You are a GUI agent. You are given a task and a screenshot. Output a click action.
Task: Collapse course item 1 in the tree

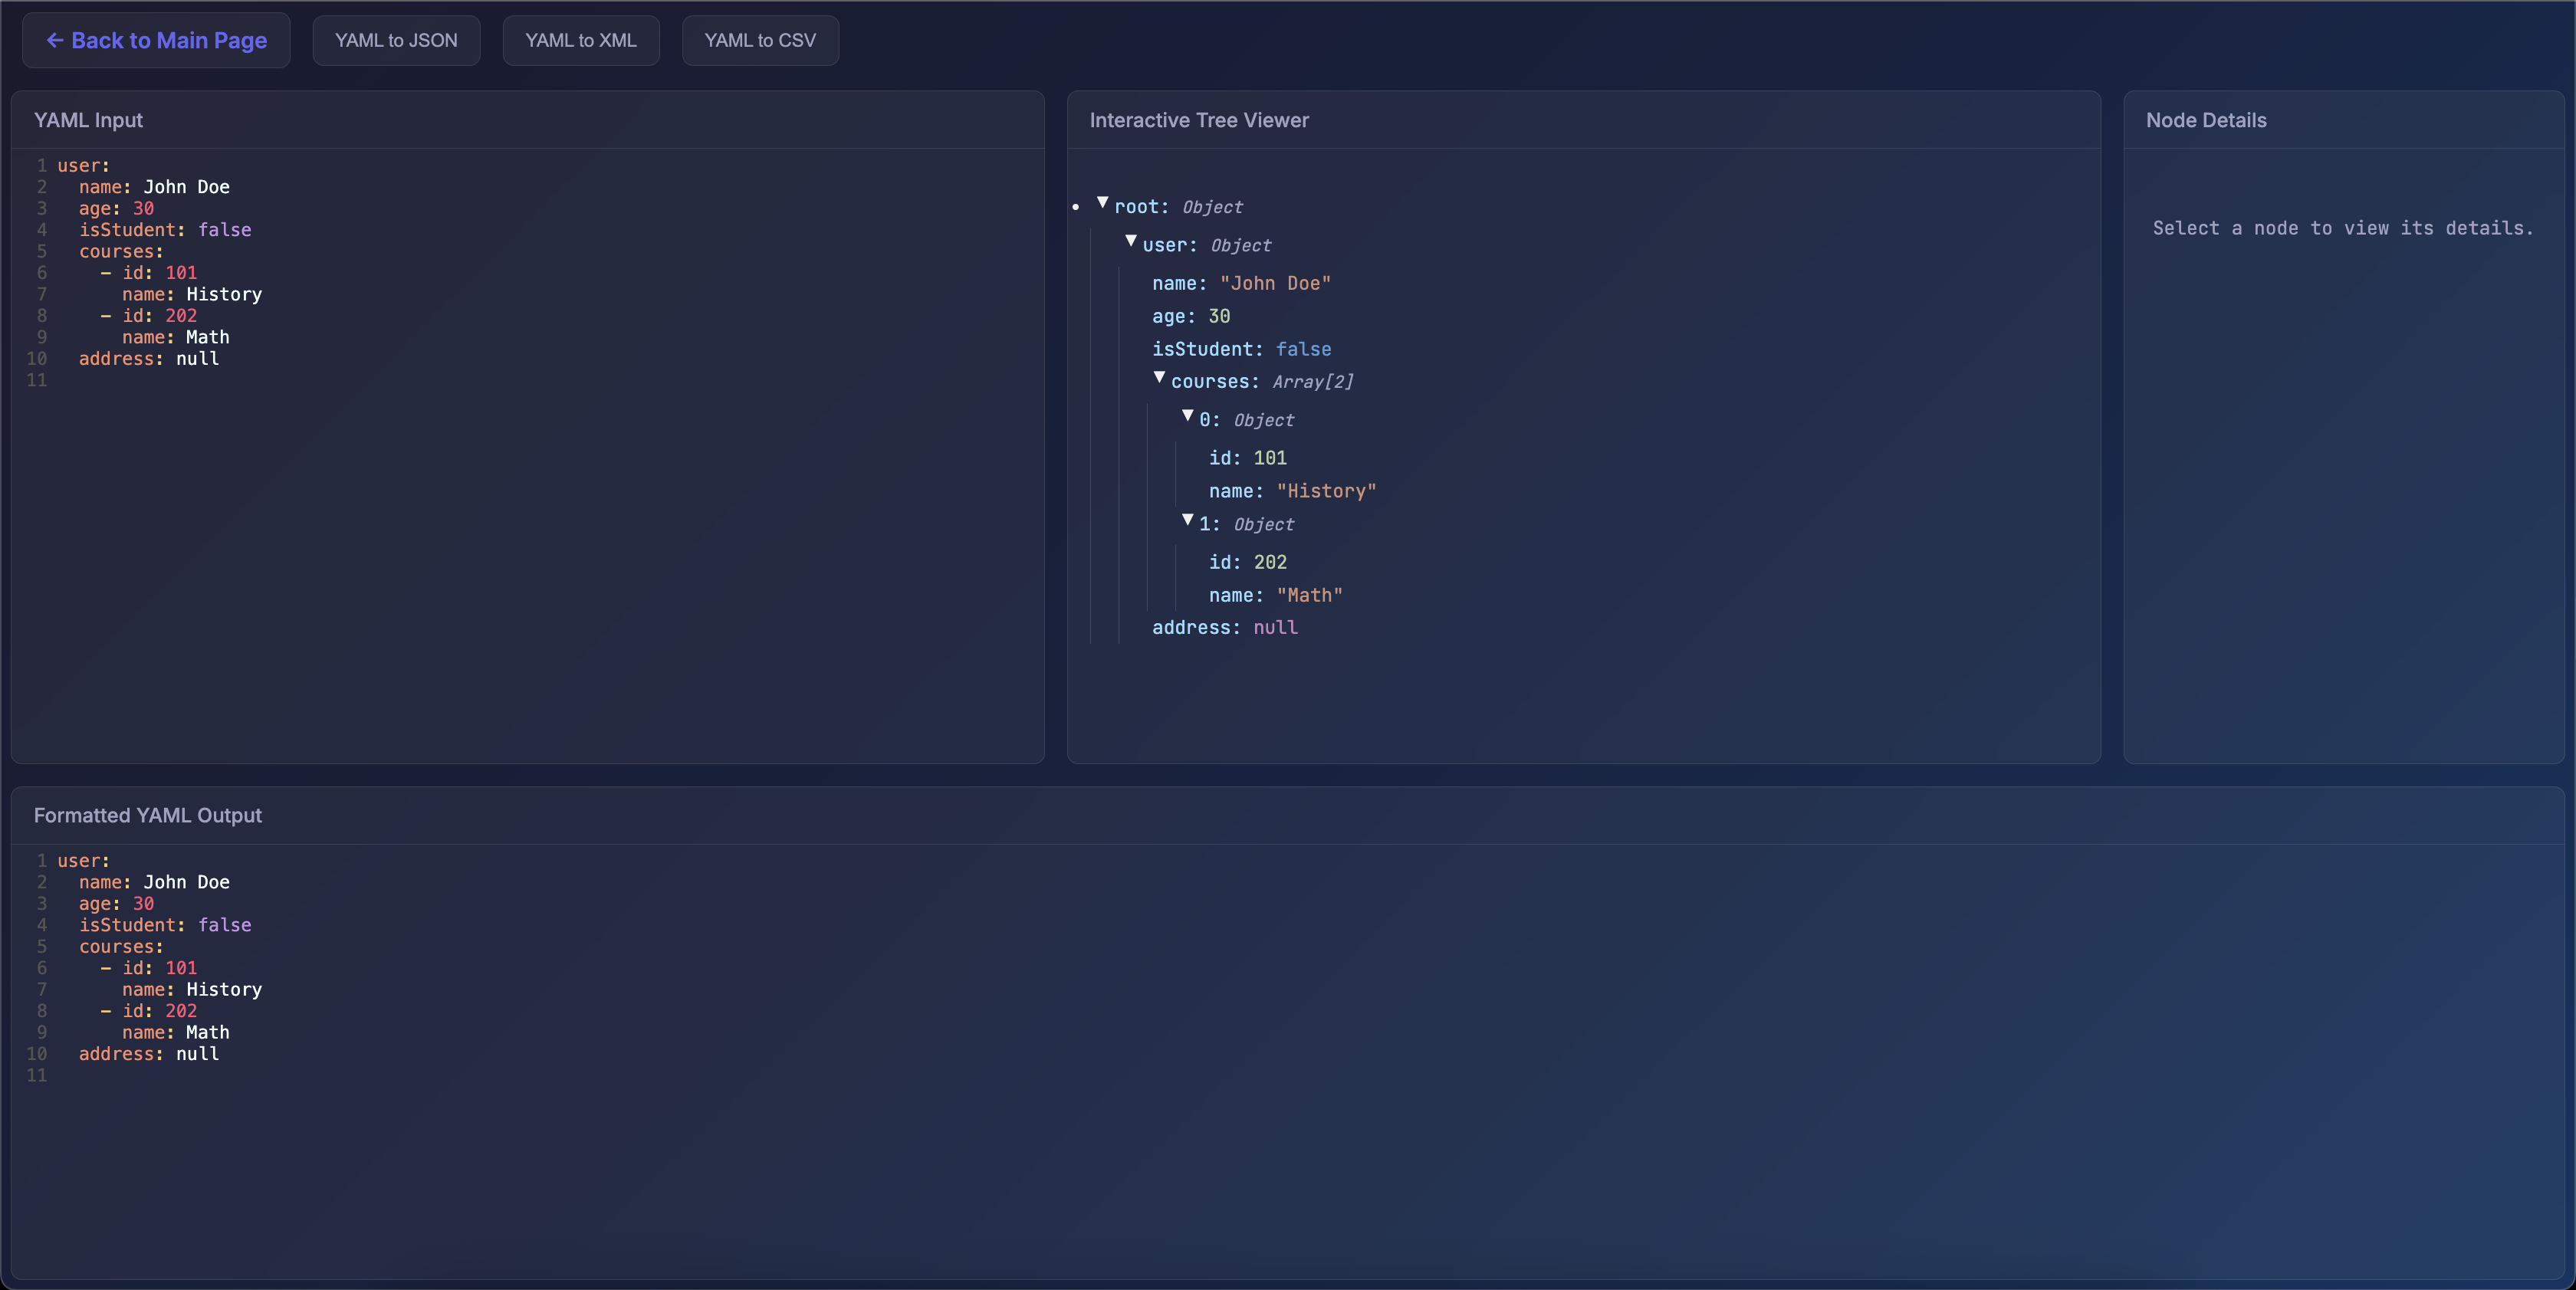[1187, 520]
